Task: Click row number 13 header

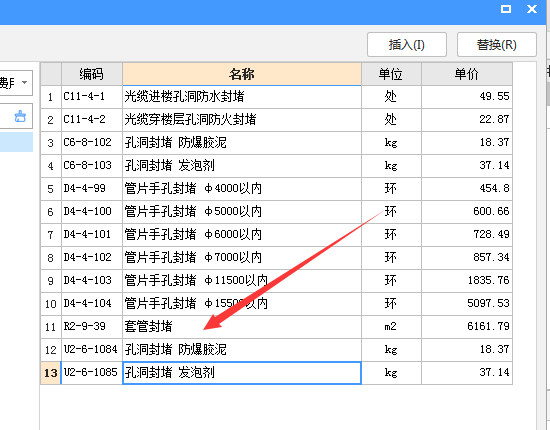Action: (51, 373)
